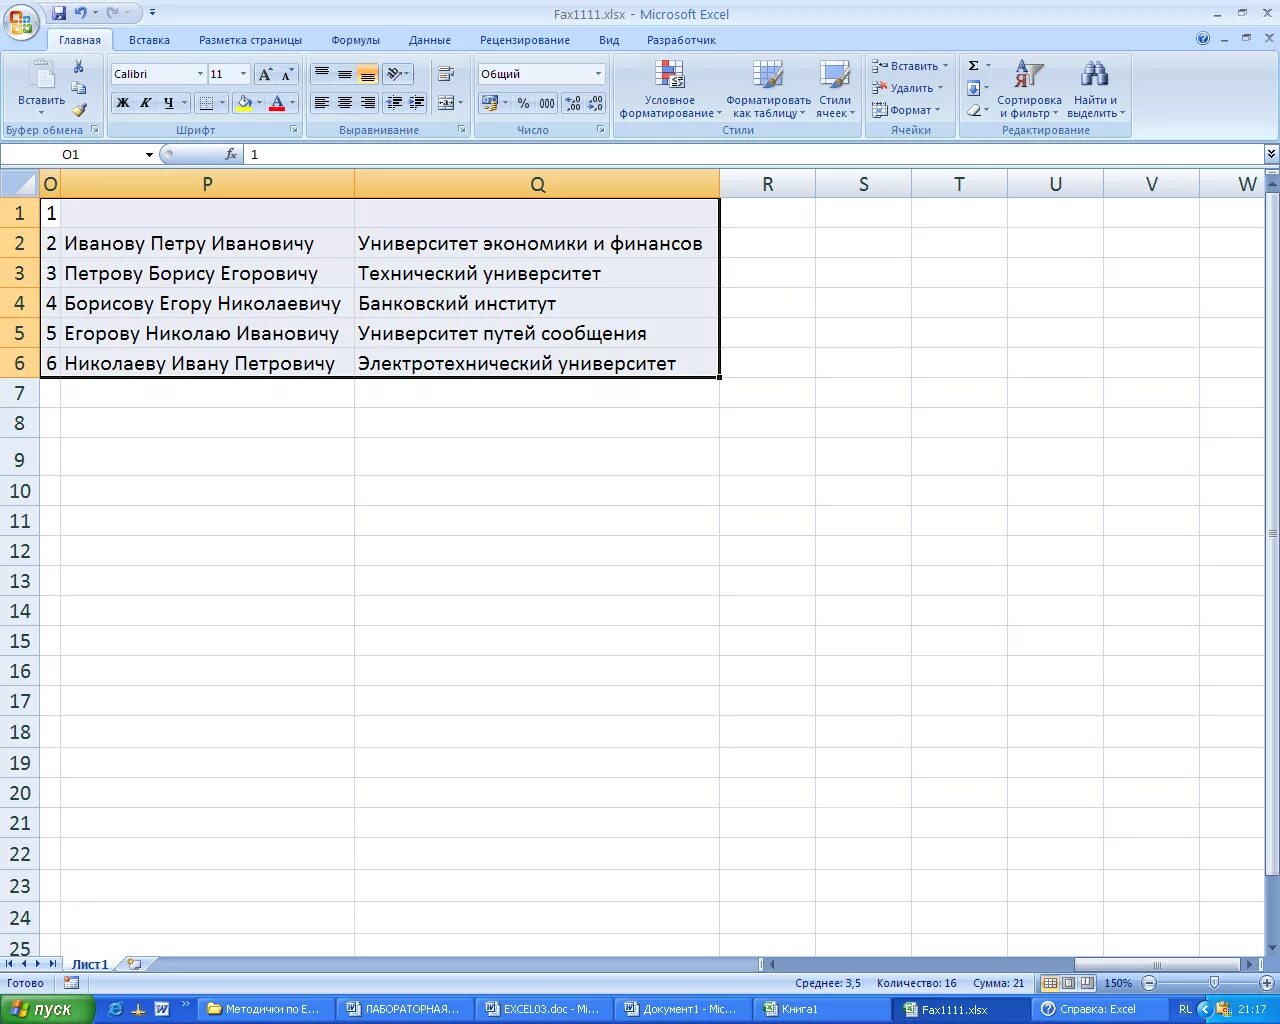The width and height of the screenshot is (1280, 1024).
Task: Open number format 'Общий' dropdown
Action: point(599,74)
